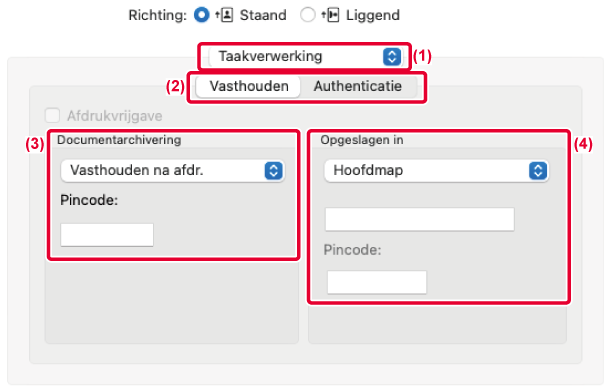
Task: Focus the Pincode field under Opgeslagen in
Action: tap(377, 282)
